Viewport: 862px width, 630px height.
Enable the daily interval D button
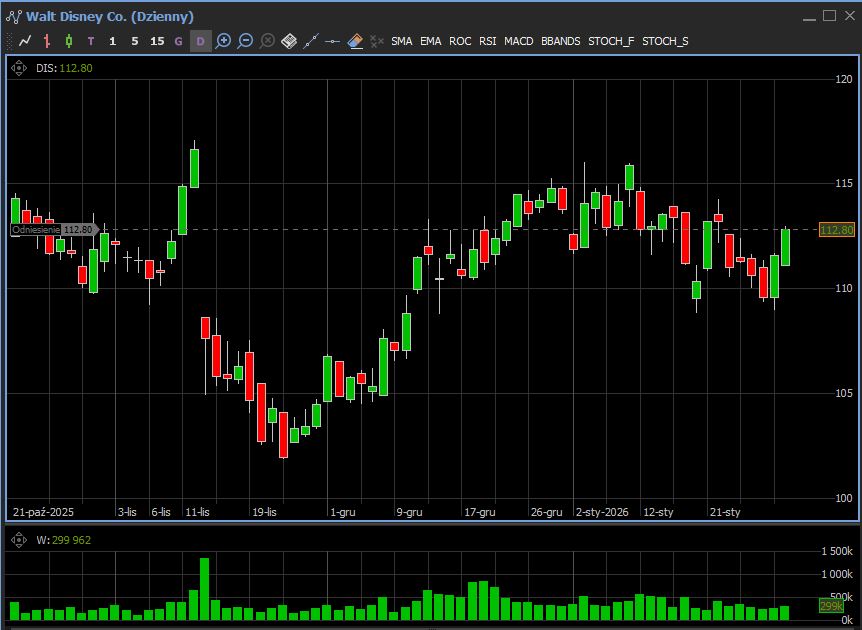point(200,41)
